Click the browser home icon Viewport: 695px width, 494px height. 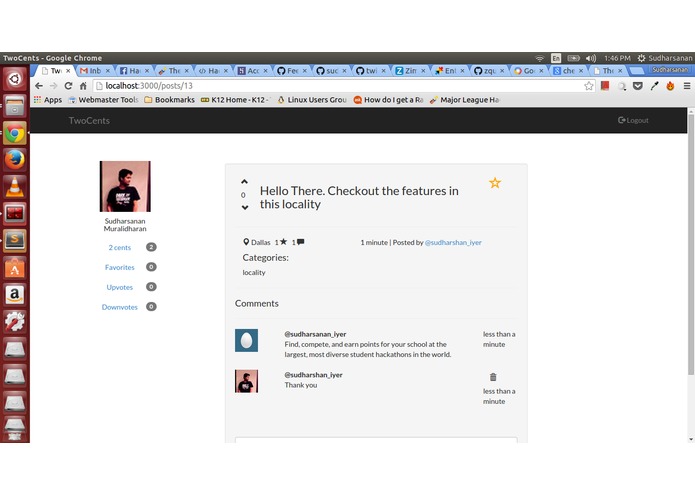(x=83, y=86)
